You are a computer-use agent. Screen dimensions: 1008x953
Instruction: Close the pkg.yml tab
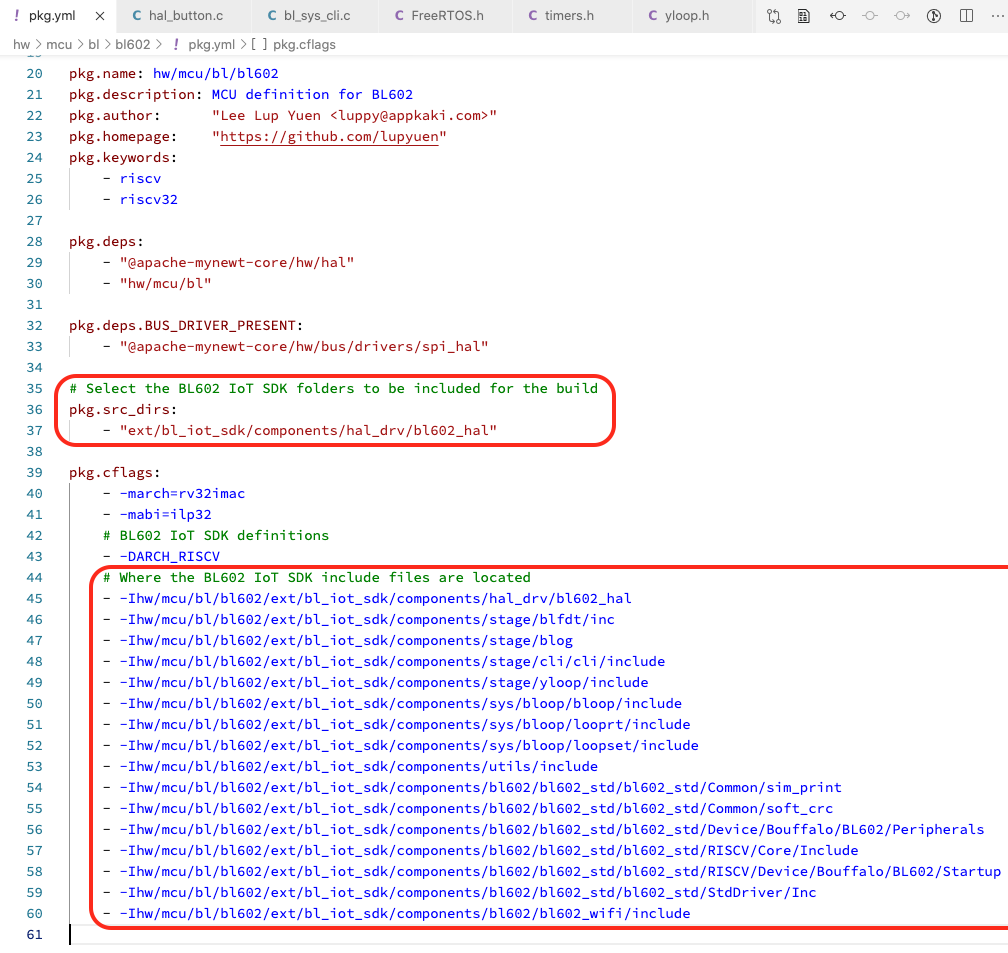tap(98, 17)
